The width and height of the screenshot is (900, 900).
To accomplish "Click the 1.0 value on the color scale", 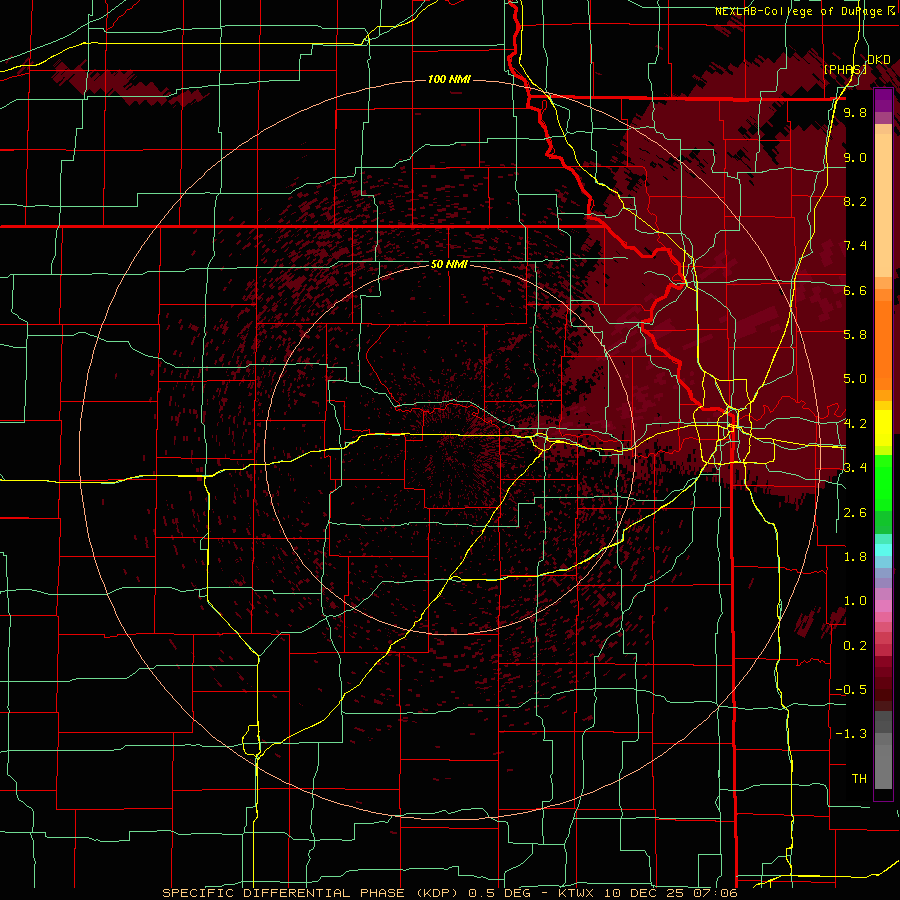I will click(855, 602).
